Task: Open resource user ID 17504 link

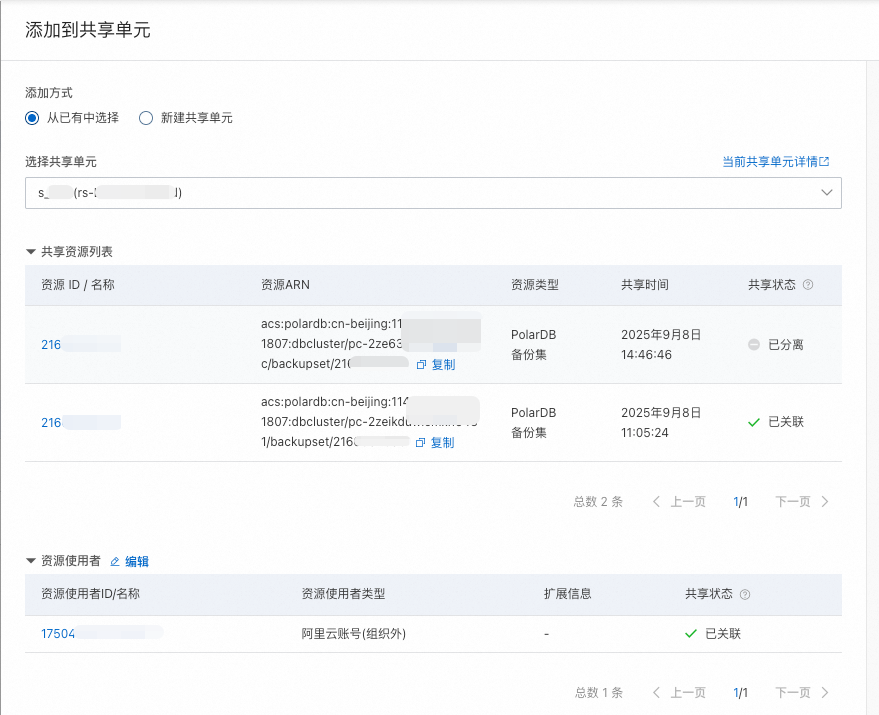Action: point(102,634)
